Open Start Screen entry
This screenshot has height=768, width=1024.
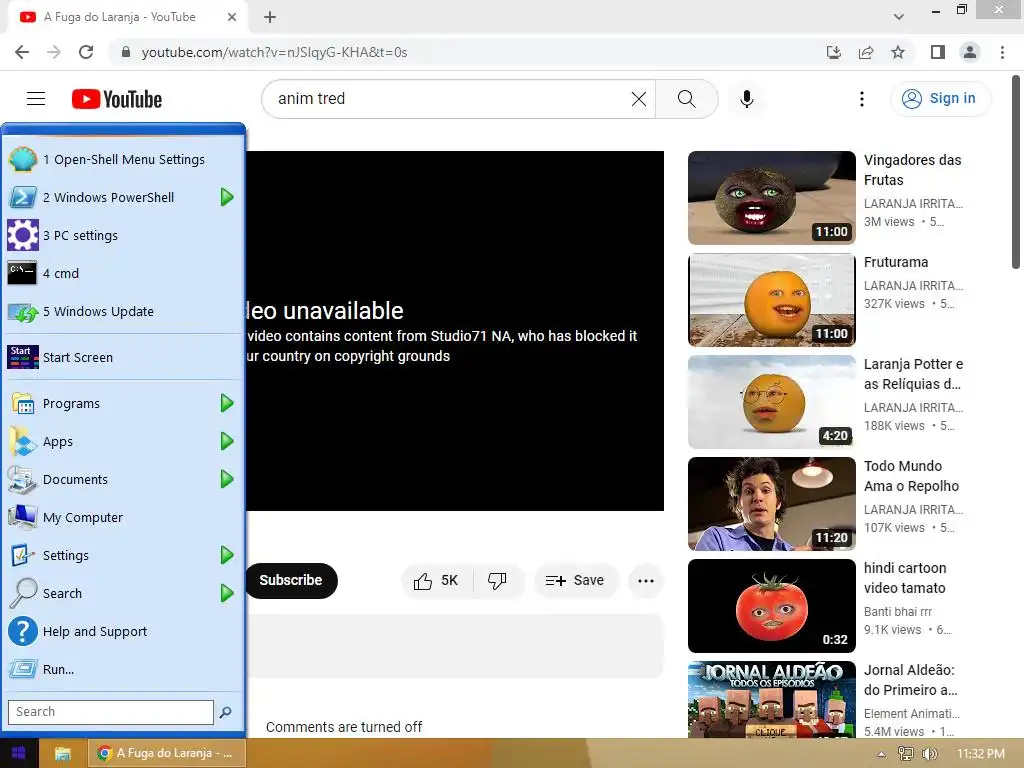pyautogui.click(x=123, y=357)
